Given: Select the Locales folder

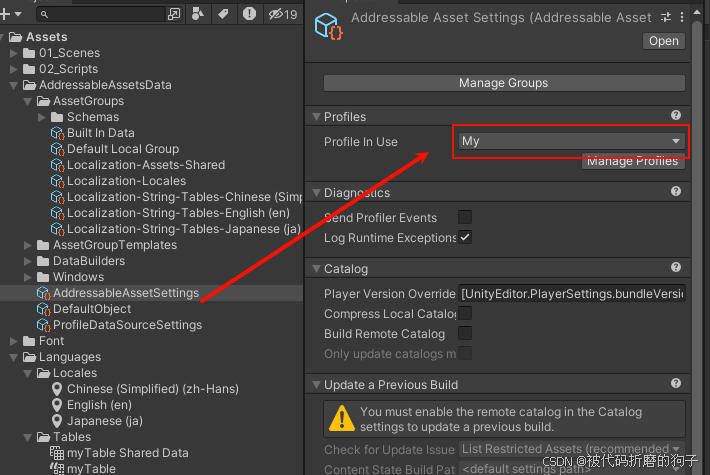Looking at the screenshot, I should click(67, 373).
